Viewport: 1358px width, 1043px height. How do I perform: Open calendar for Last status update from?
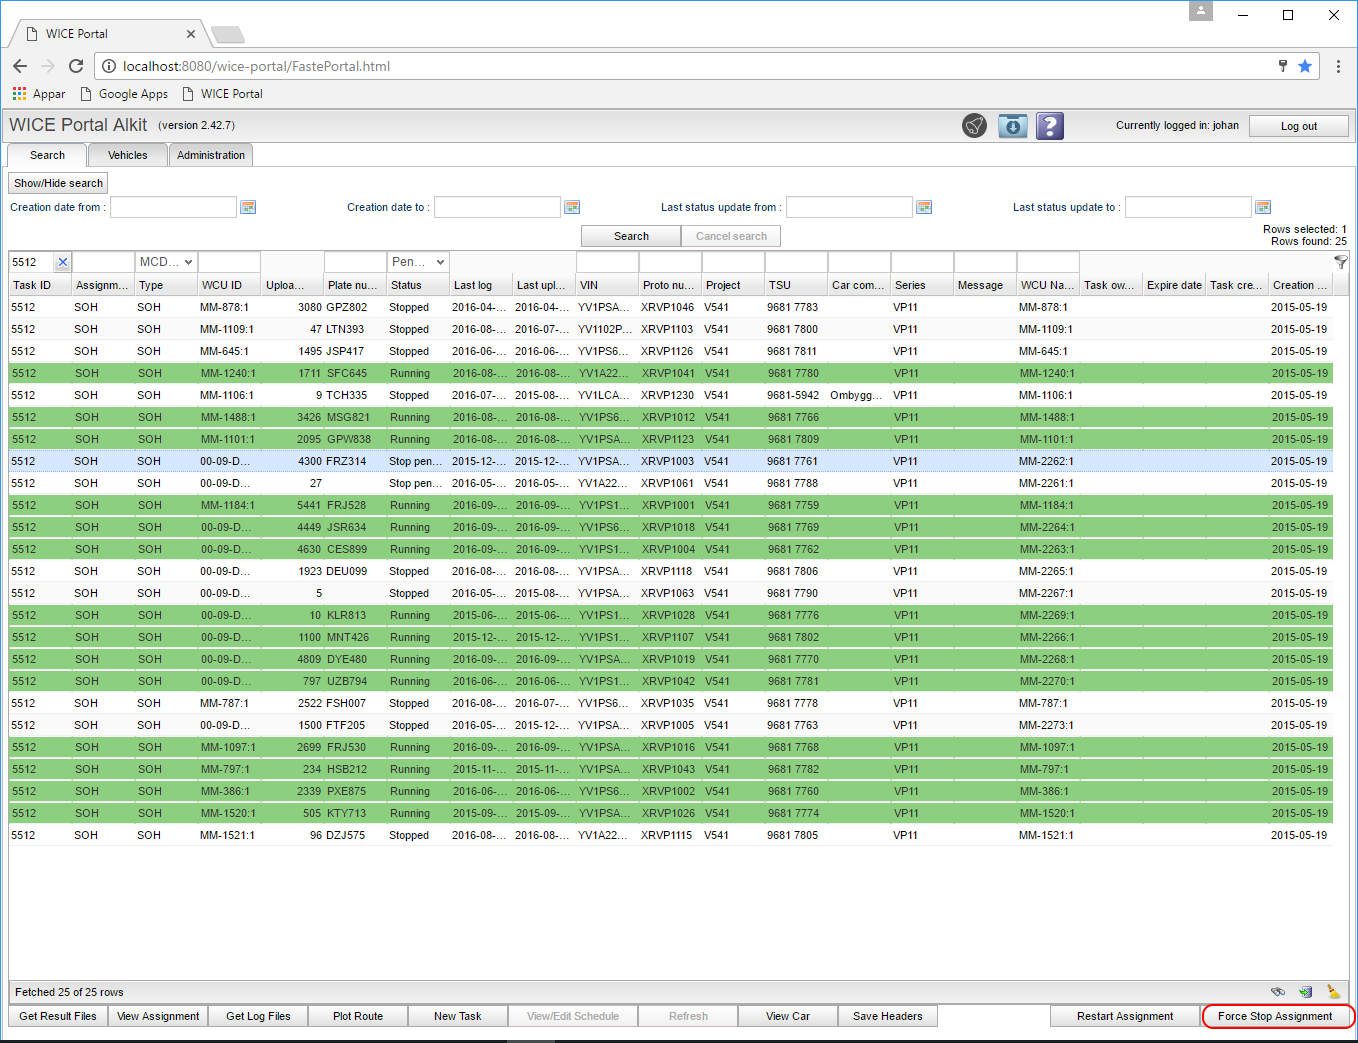tap(924, 207)
